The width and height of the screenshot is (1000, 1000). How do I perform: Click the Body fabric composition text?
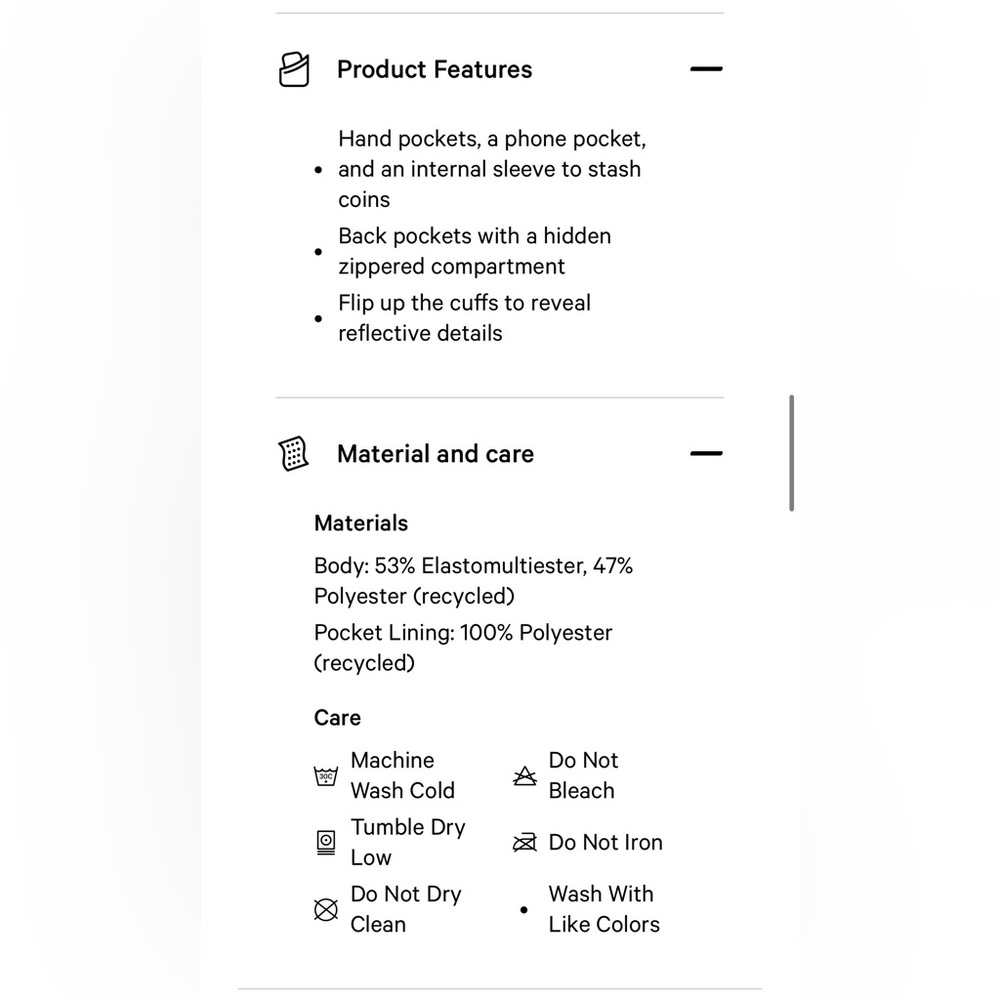click(473, 581)
